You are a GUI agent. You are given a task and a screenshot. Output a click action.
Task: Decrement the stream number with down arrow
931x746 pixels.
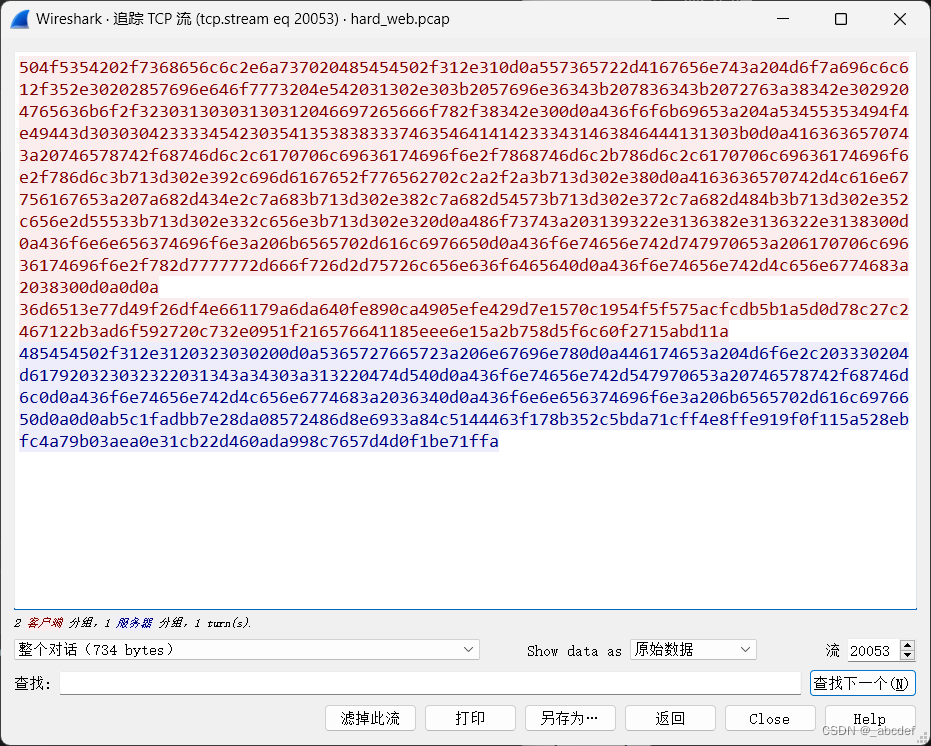[x=907, y=655]
